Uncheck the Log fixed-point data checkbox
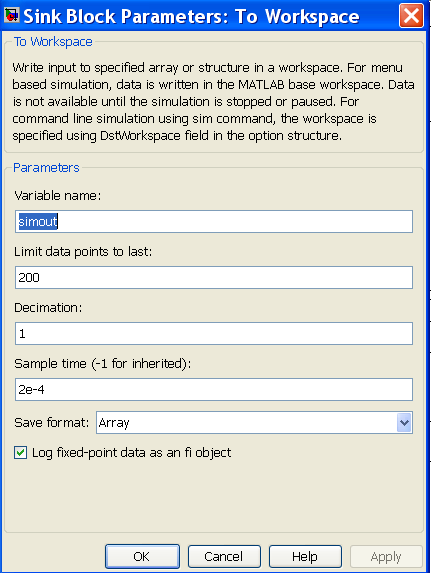 (20, 453)
